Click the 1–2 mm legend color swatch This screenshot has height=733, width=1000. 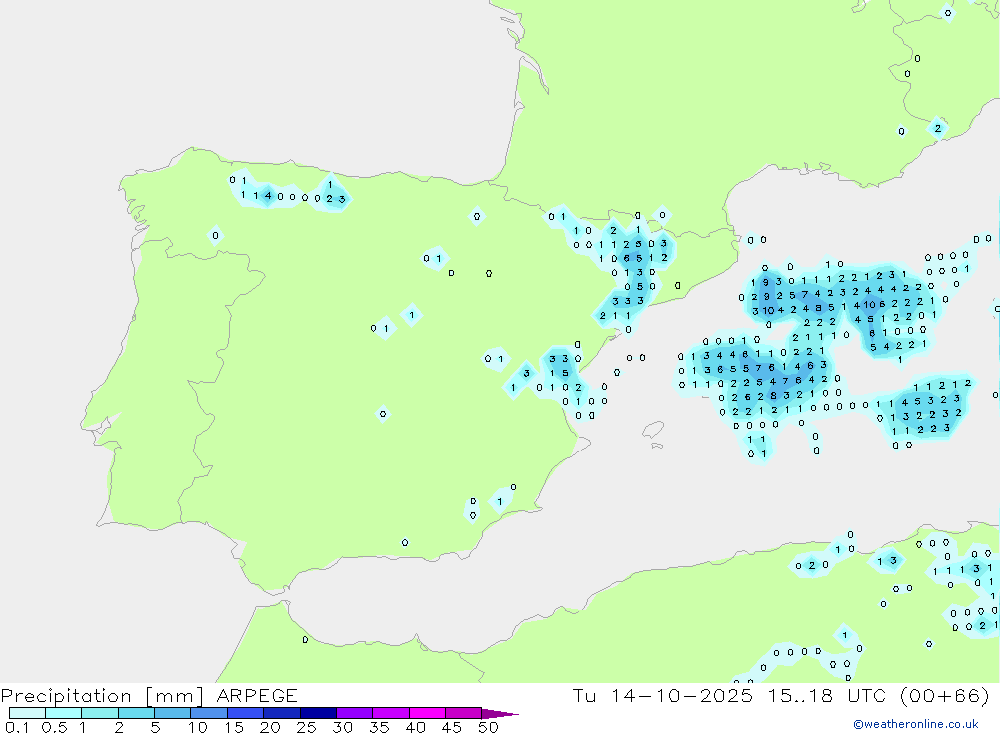100,713
